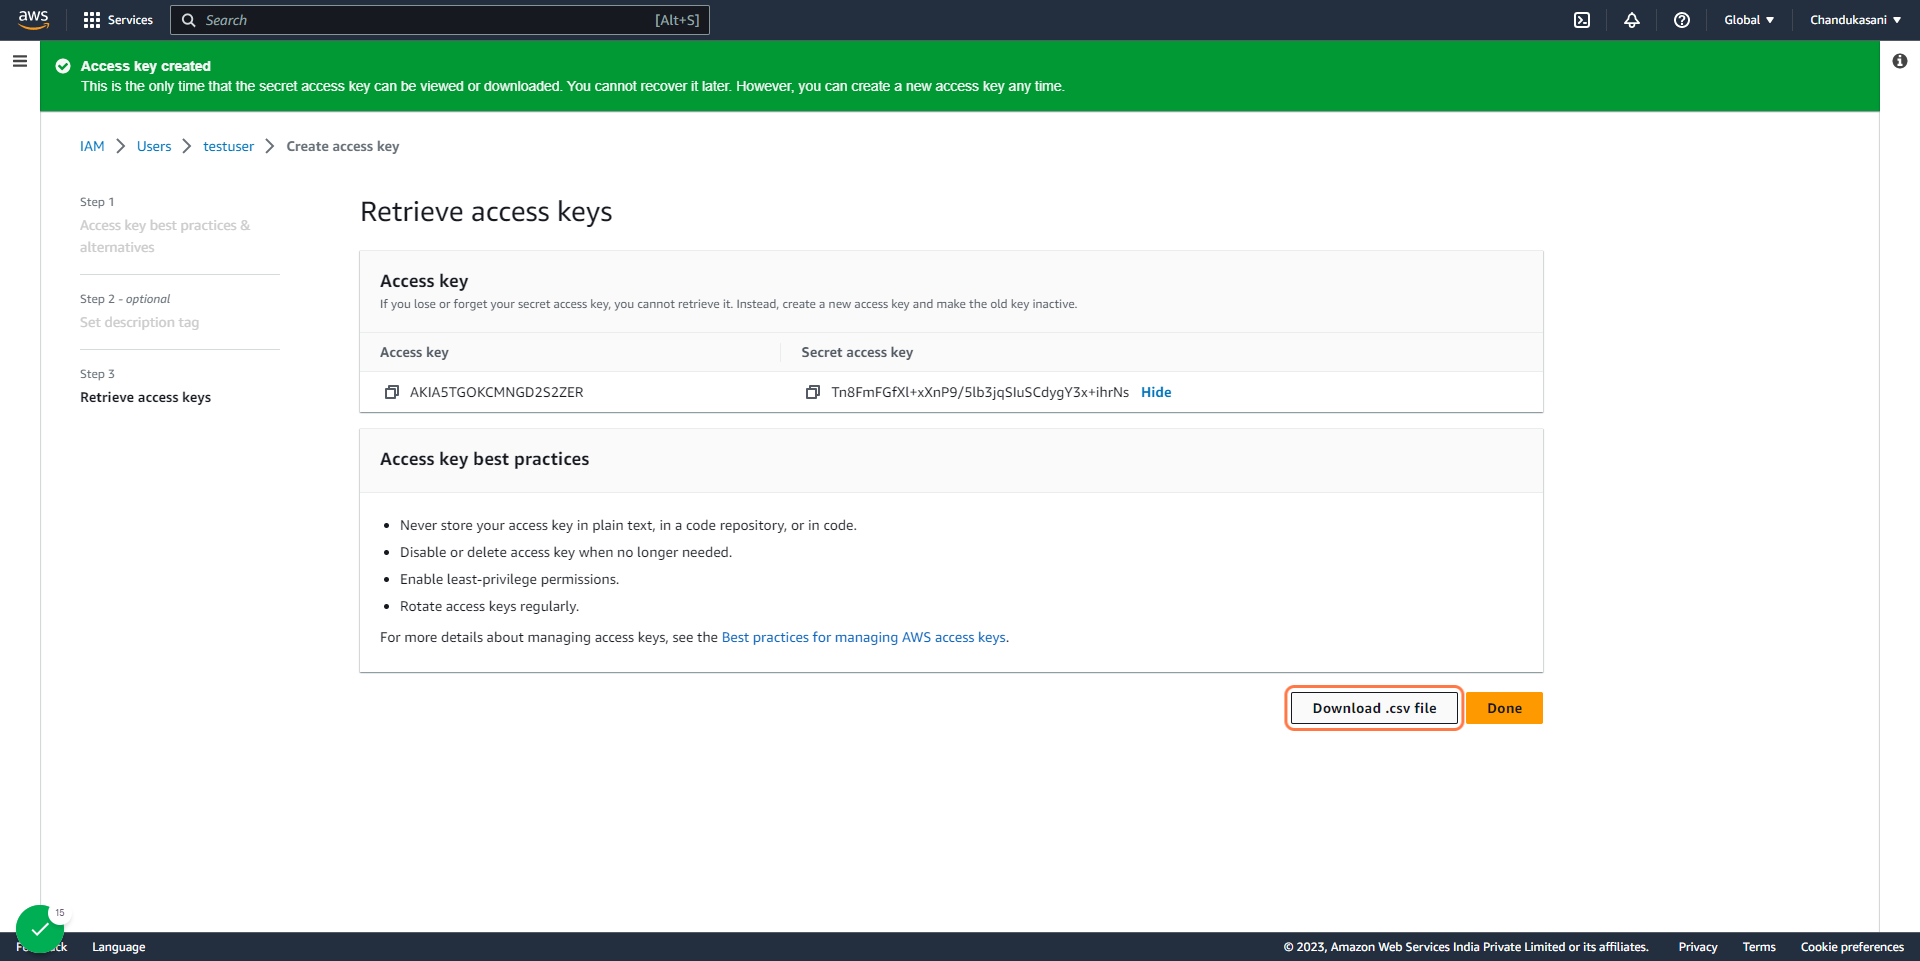Copy the secret access key
The width and height of the screenshot is (1920, 961).
tap(813, 392)
